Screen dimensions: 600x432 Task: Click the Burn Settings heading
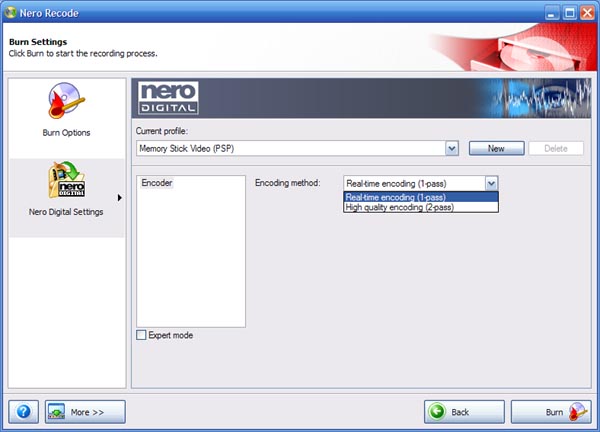click(x=38, y=42)
